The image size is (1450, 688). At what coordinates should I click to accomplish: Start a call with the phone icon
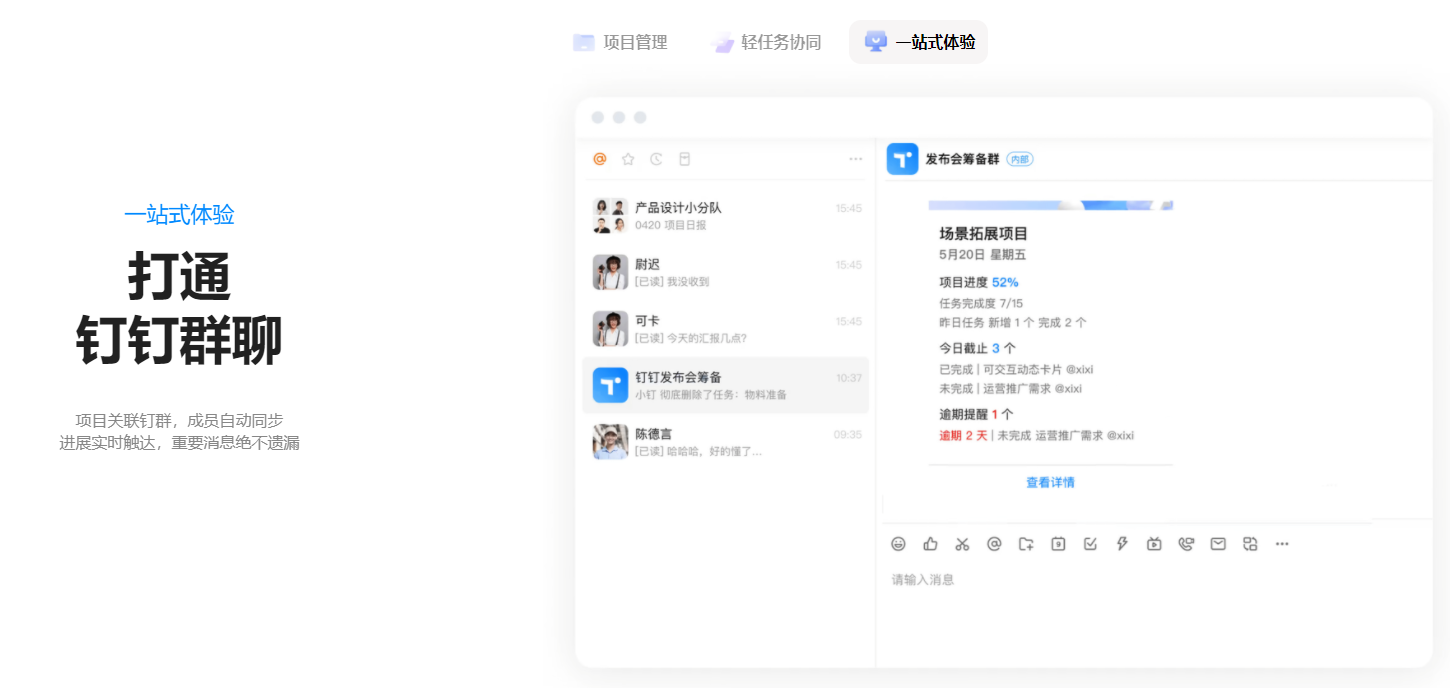coord(1186,544)
